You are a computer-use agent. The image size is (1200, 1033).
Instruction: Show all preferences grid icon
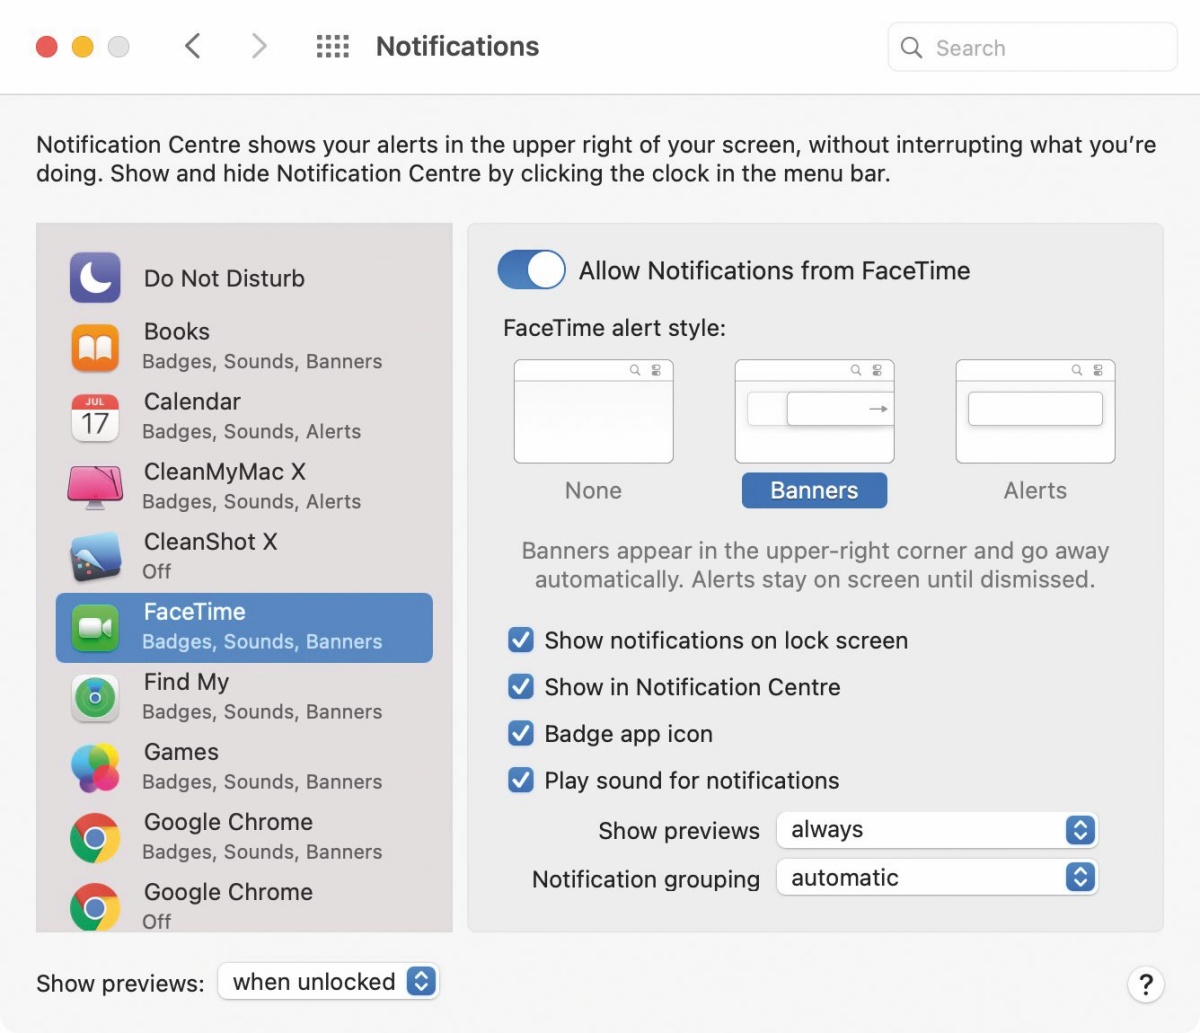(333, 46)
